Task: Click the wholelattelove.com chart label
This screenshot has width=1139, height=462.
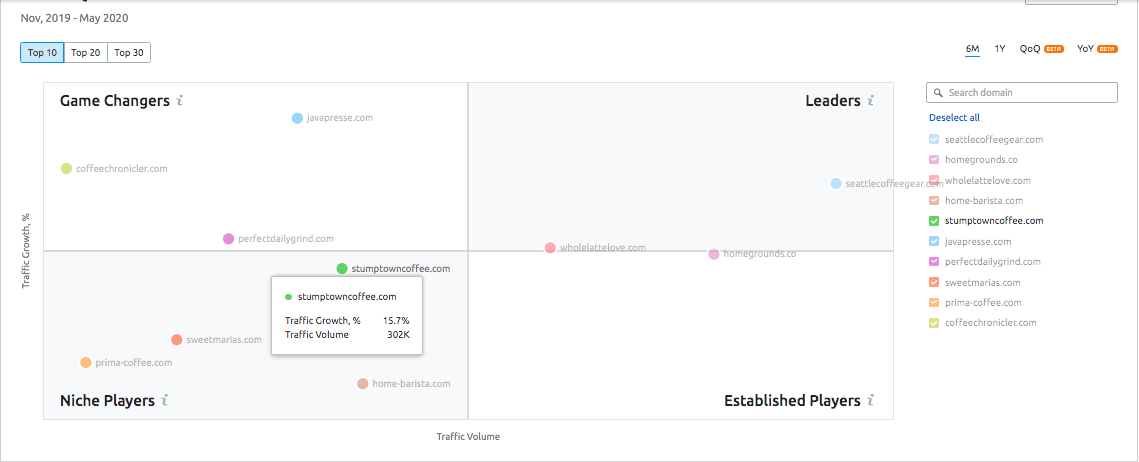Action: pyautogui.click(x=603, y=248)
